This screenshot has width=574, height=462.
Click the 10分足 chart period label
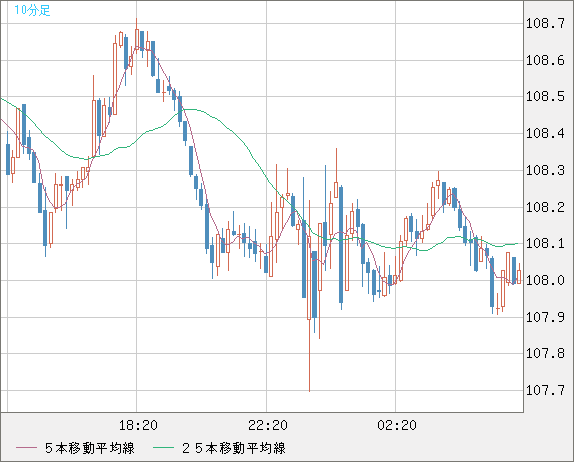32,10
